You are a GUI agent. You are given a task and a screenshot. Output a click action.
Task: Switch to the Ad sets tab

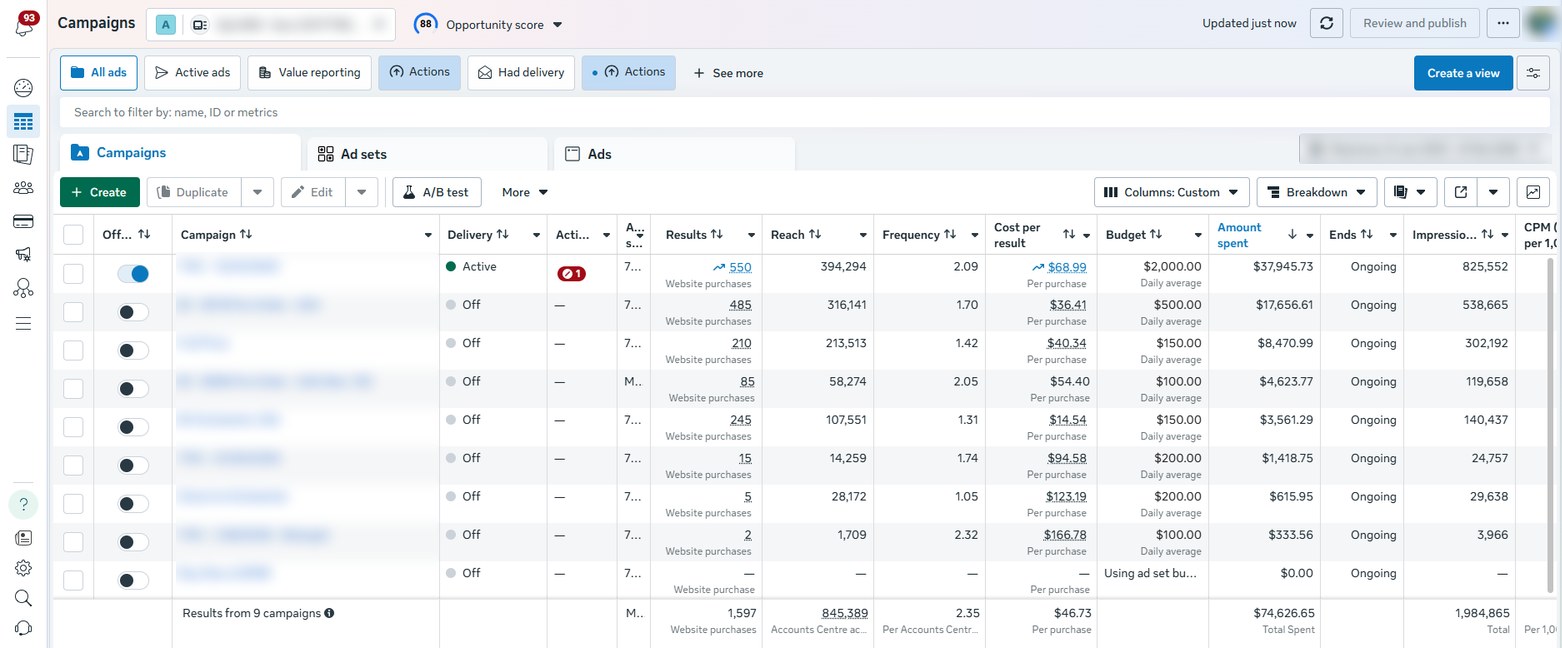pos(428,154)
